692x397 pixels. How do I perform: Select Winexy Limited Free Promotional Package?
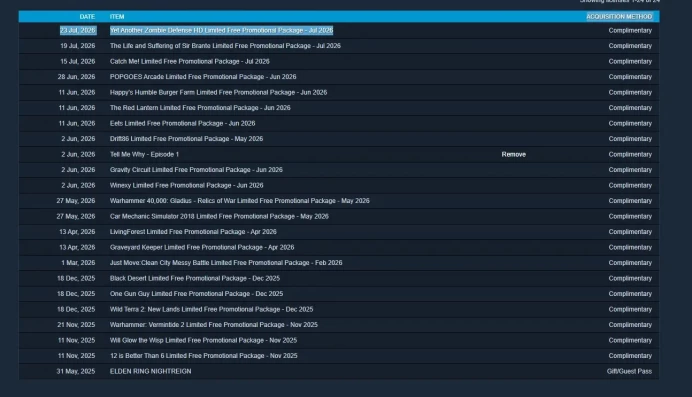pos(186,185)
